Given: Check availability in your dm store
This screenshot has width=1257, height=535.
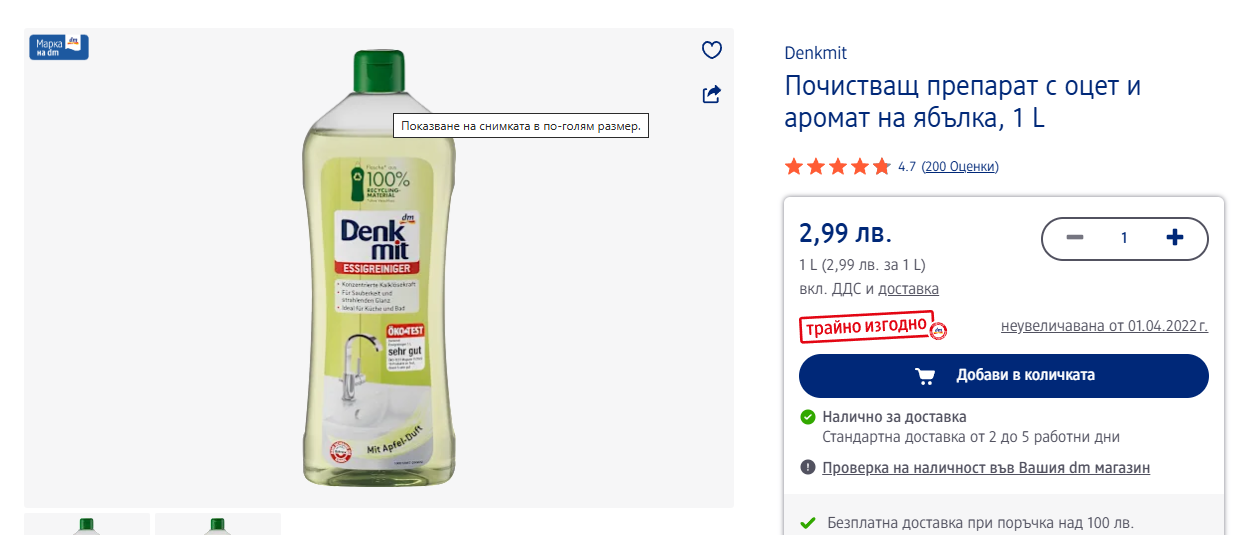Looking at the screenshot, I should coord(985,468).
